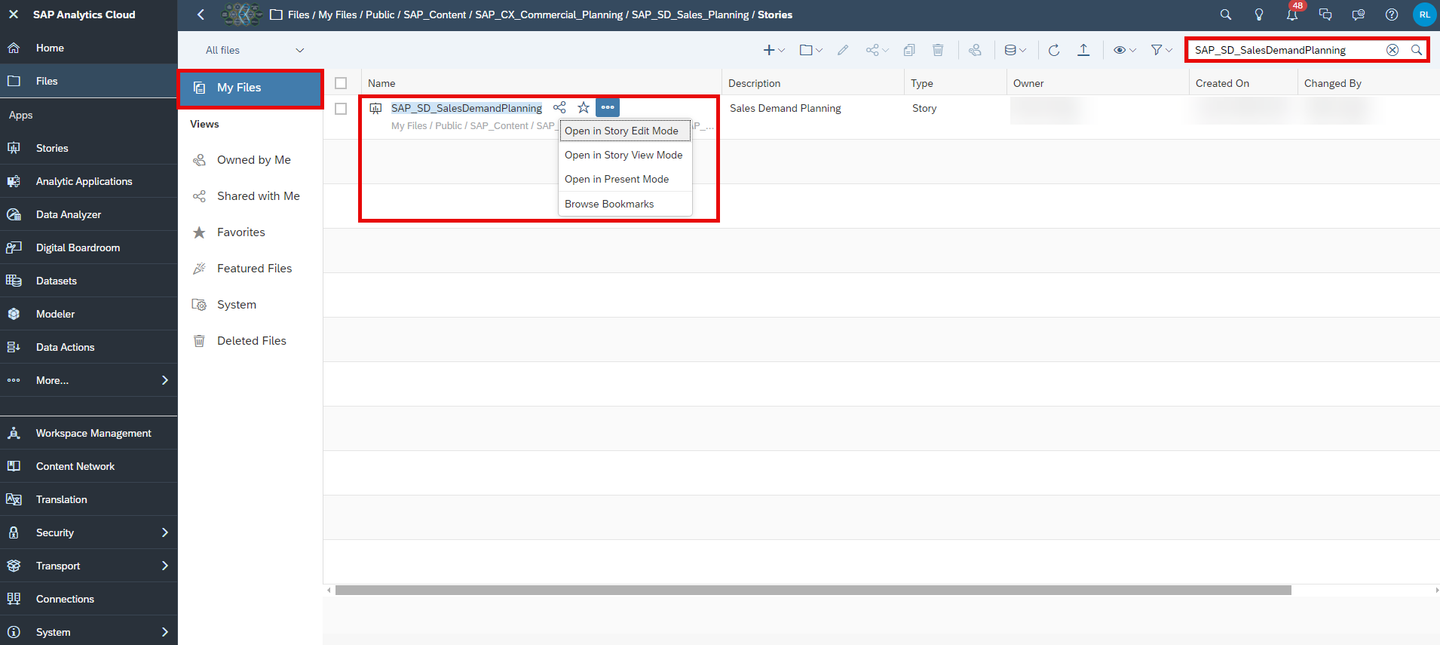Collapse the navigation menu via X icon
Image resolution: width=1440 pixels, height=645 pixels.
click(x=14, y=15)
